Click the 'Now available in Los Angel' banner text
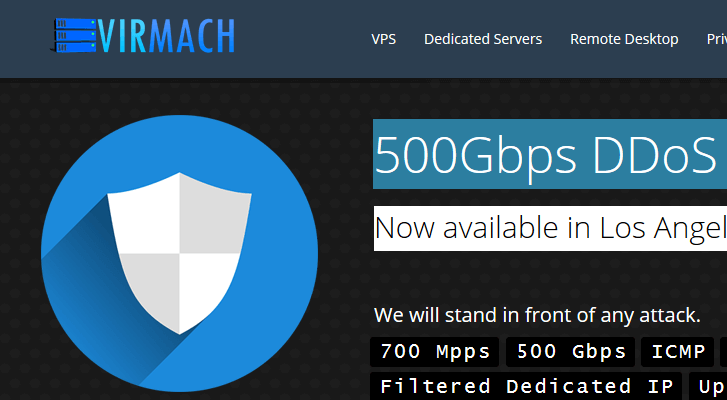Image resolution: width=727 pixels, height=400 pixels. tap(550, 228)
